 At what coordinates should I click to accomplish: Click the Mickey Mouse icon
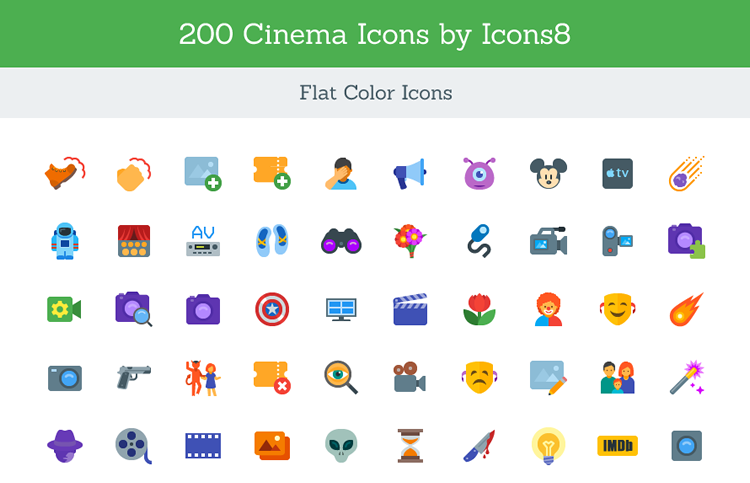click(548, 174)
